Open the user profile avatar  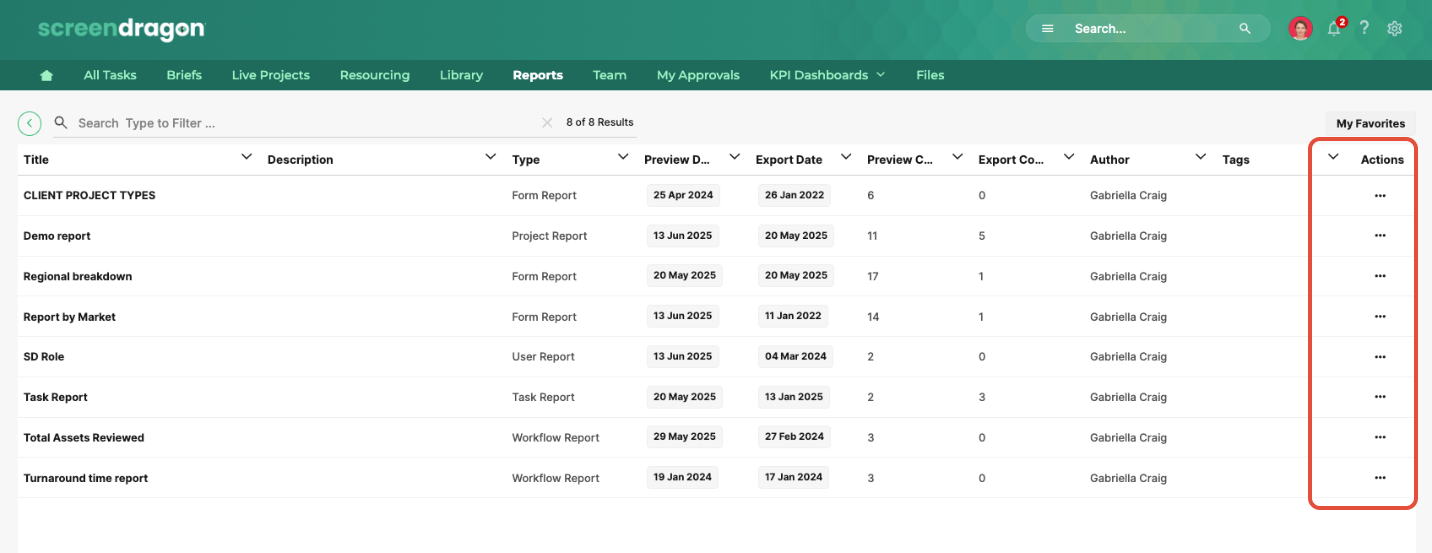tap(1300, 29)
